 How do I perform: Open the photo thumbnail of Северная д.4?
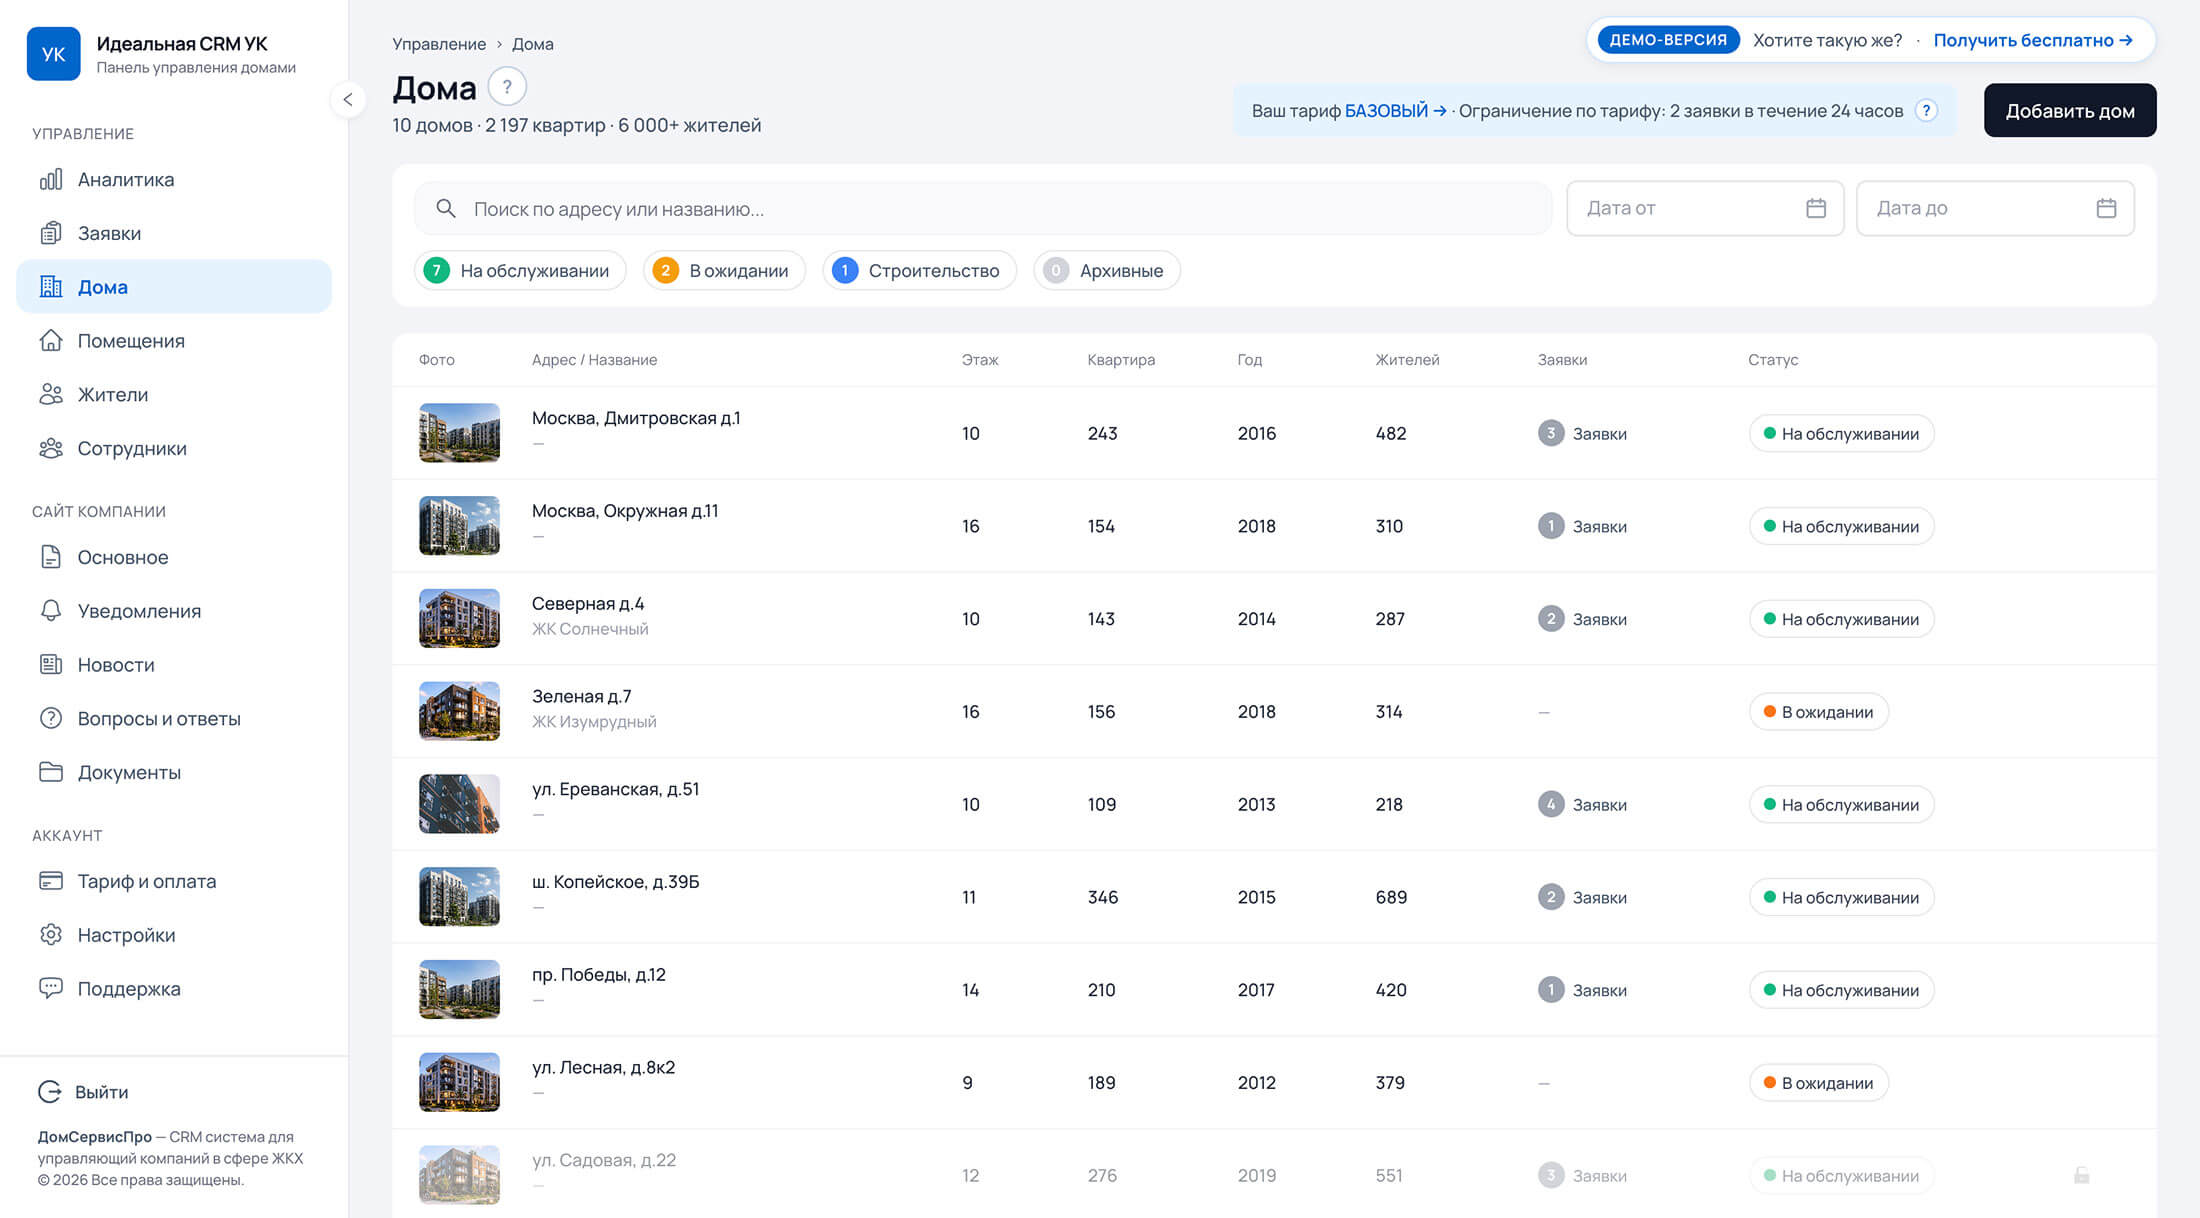tap(459, 618)
